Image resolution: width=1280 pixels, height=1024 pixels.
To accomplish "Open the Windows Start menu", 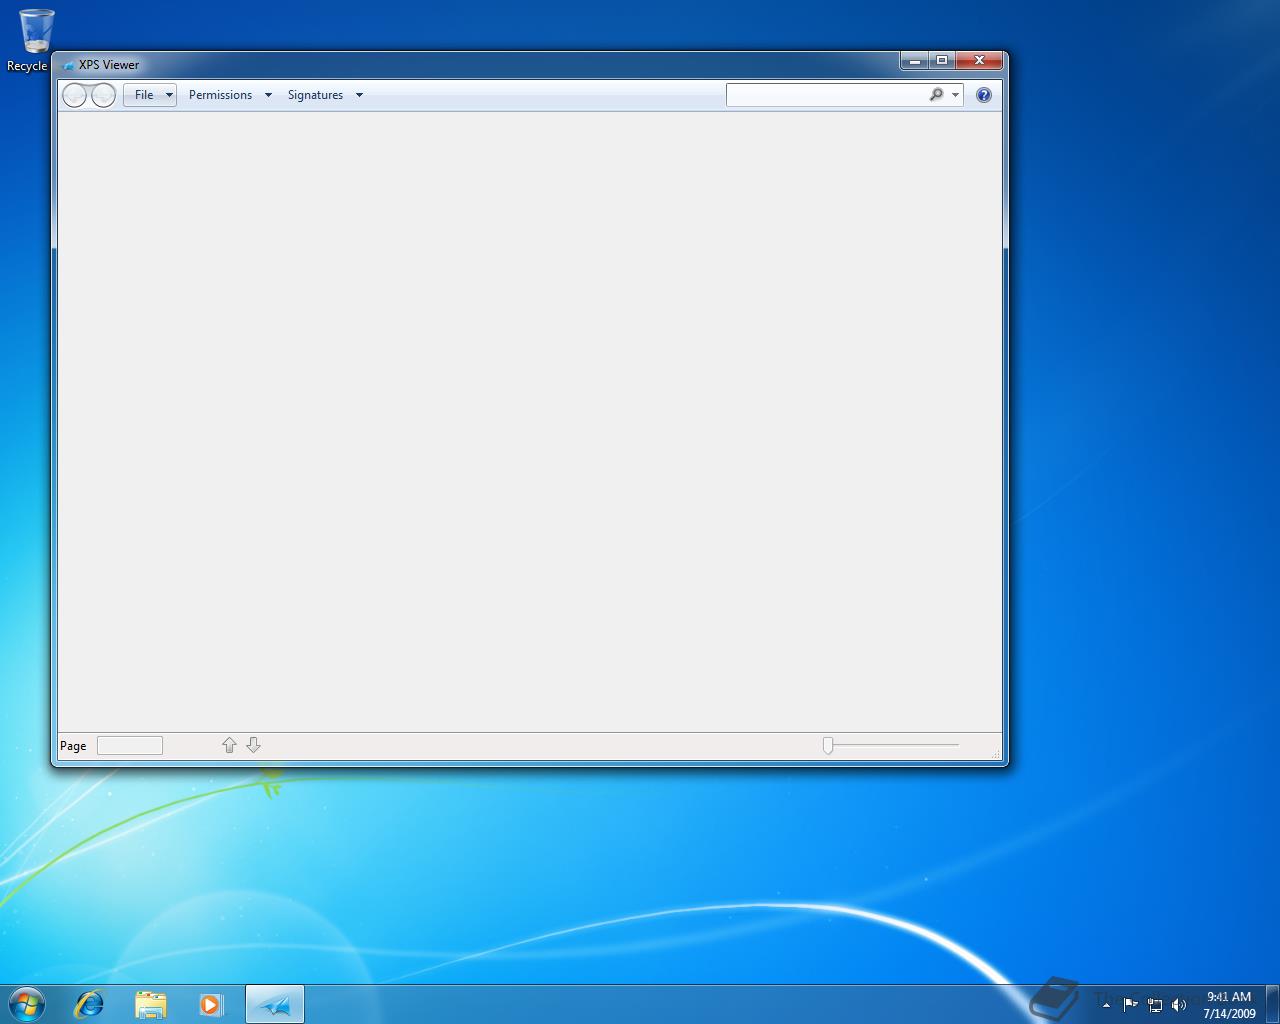I will click(x=27, y=1004).
